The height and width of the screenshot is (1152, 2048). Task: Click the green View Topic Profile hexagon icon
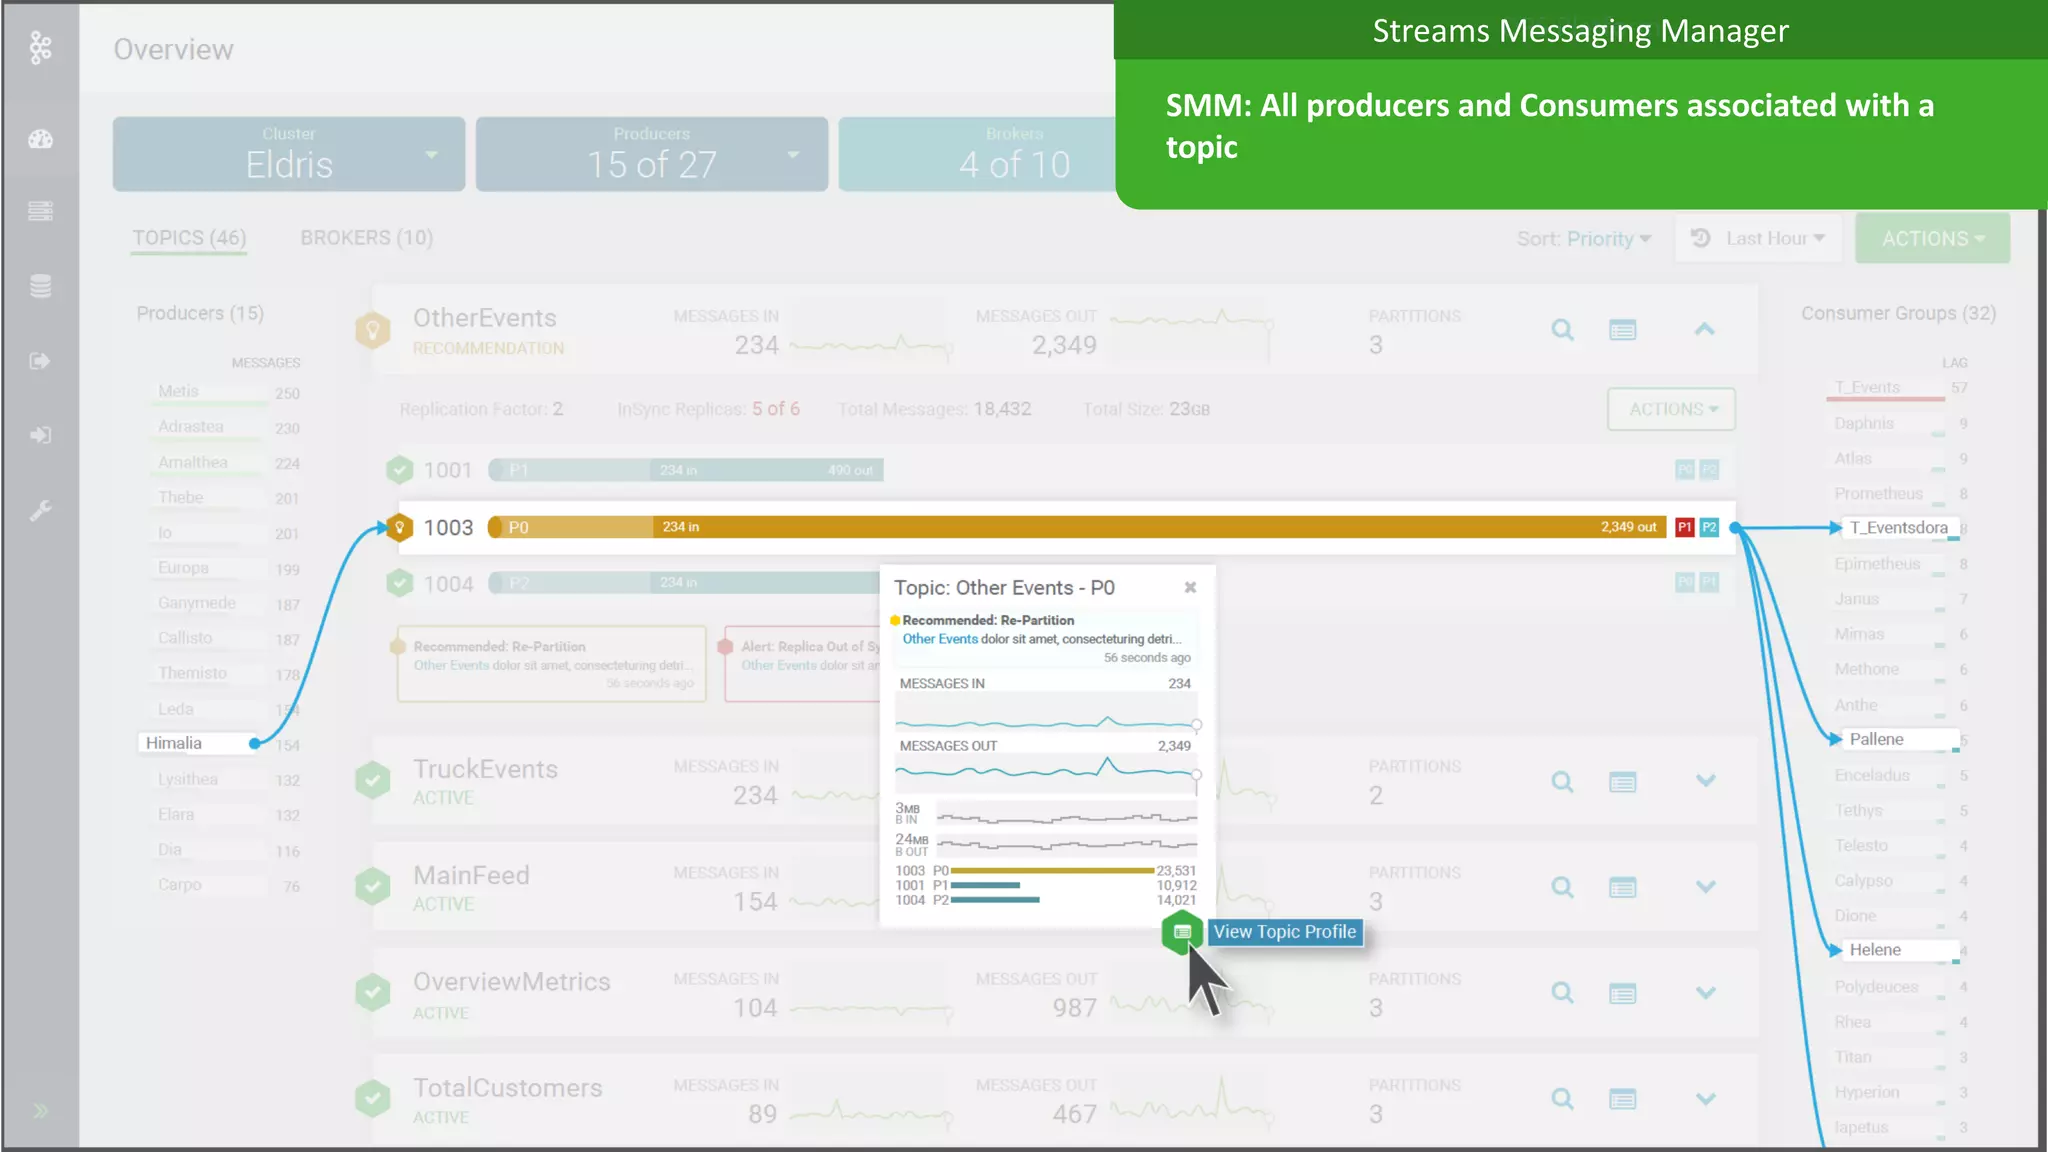click(x=1182, y=932)
